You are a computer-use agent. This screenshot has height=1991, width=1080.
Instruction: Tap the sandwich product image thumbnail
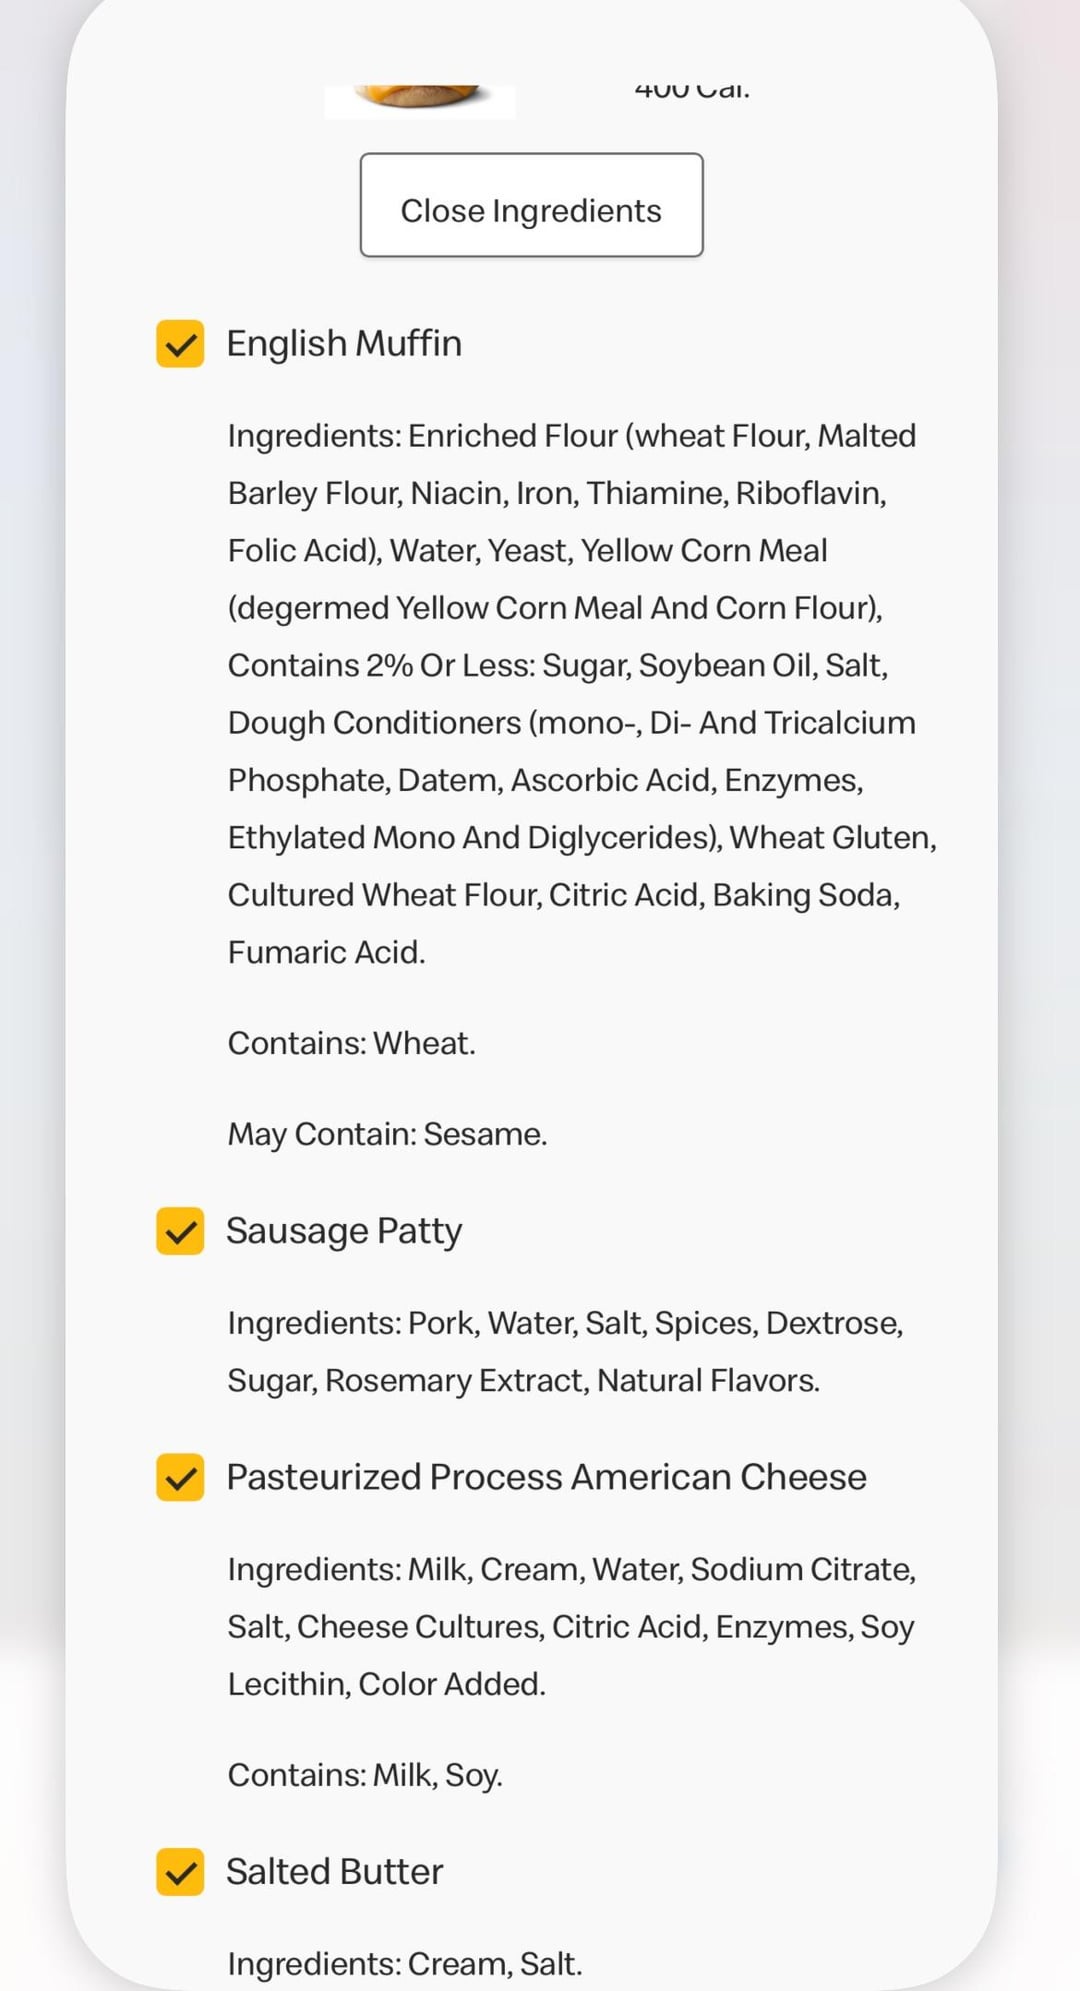coord(420,100)
